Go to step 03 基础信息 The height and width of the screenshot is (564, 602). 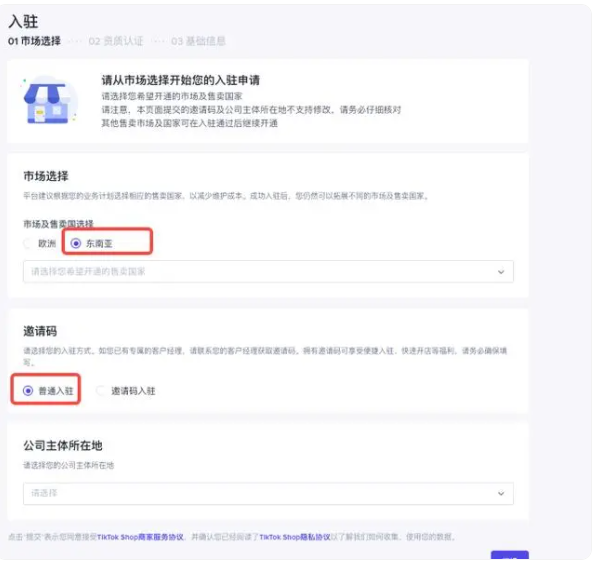pyautogui.click(x=198, y=41)
